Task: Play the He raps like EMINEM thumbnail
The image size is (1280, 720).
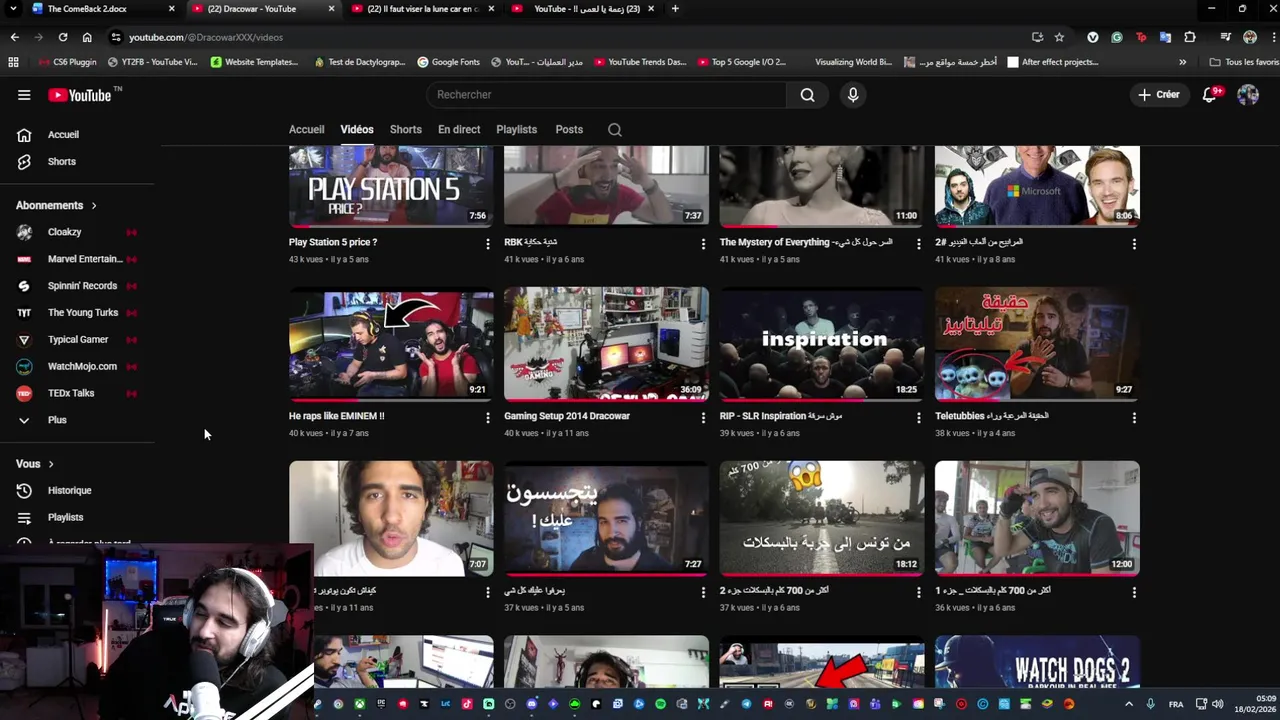Action: coord(391,344)
